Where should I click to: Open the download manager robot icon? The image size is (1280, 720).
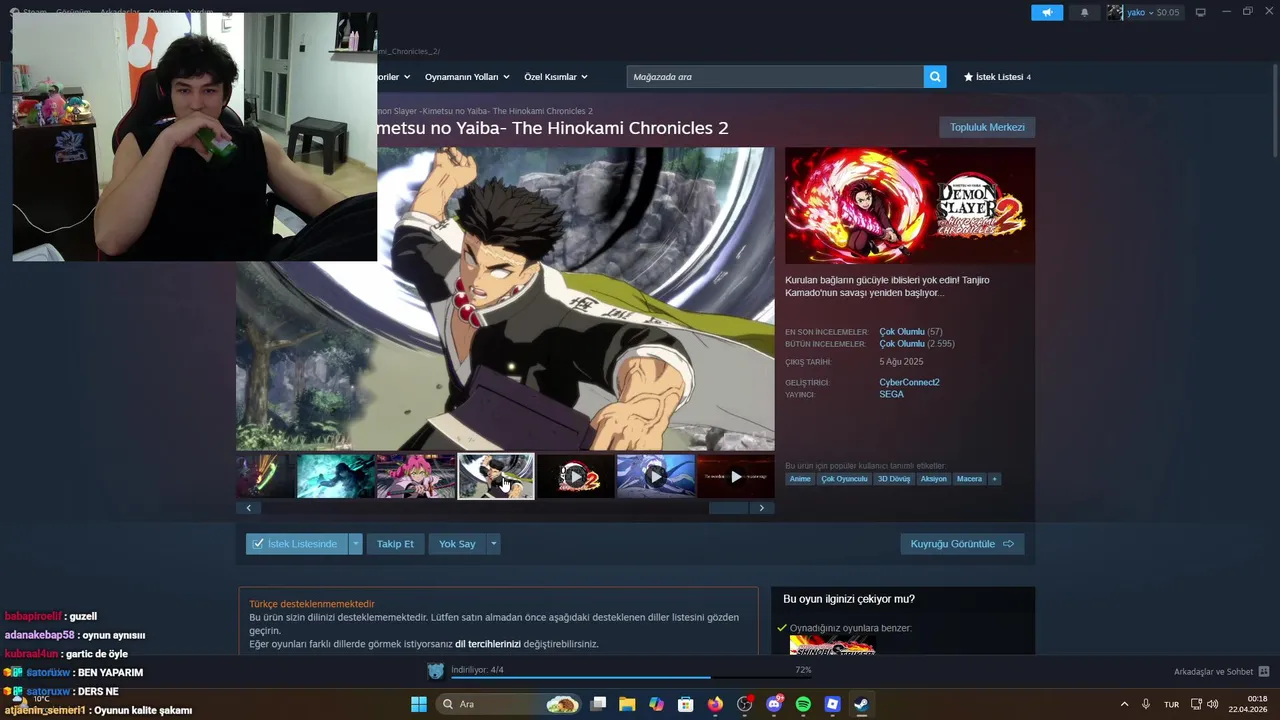click(x=435, y=671)
